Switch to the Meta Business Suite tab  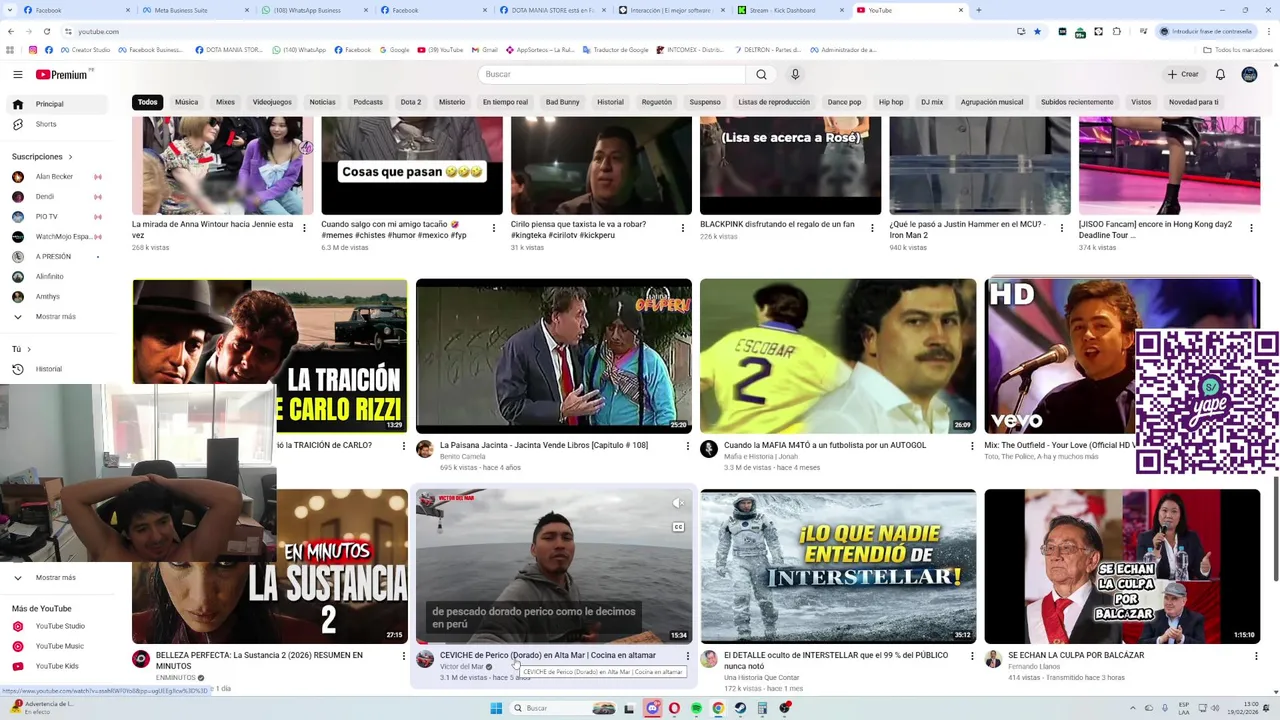(194, 10)
